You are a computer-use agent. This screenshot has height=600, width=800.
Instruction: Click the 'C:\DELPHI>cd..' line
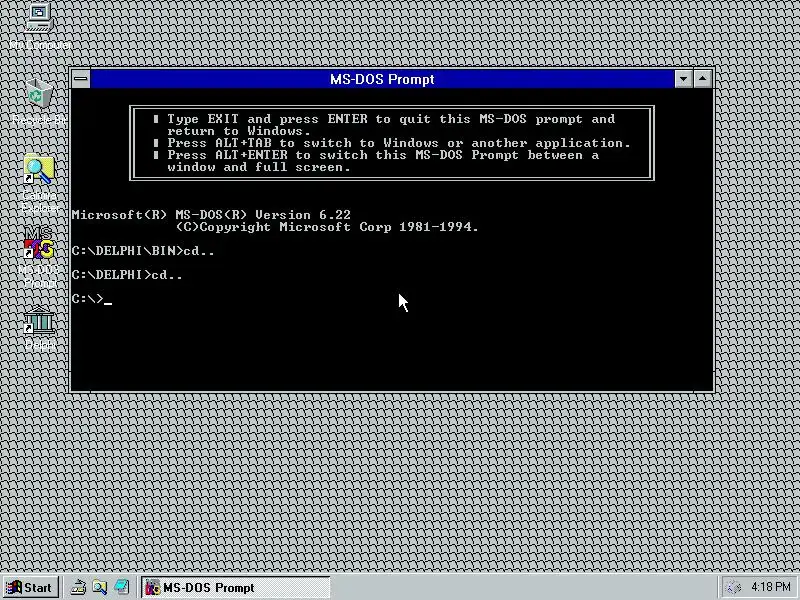tap(127, 275)
